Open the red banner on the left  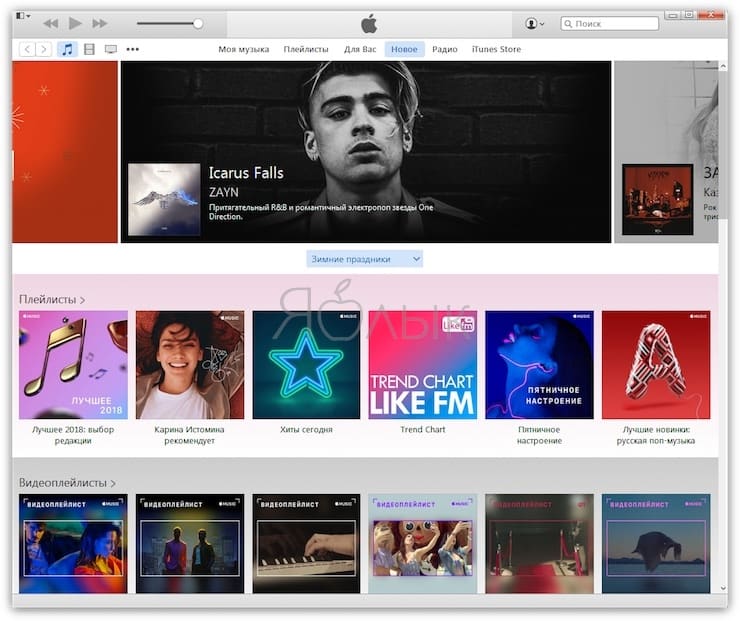click(x=65, y=152)
